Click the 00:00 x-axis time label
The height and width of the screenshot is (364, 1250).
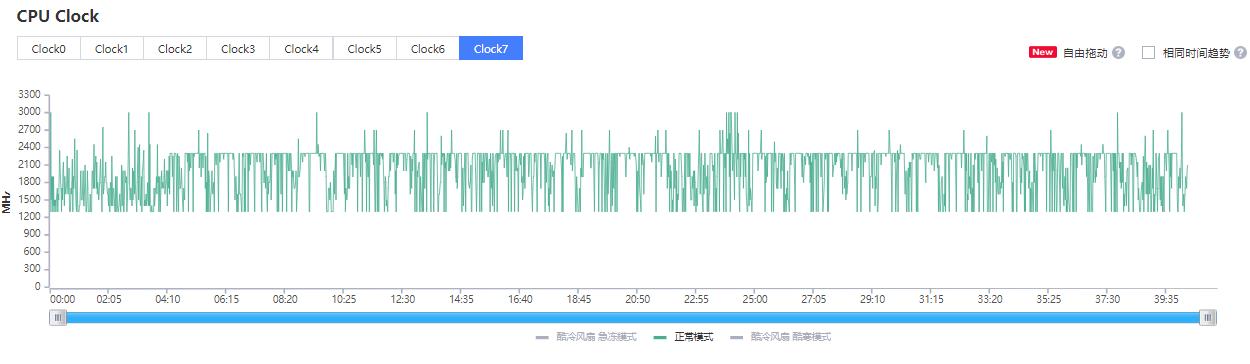[63, 299]
